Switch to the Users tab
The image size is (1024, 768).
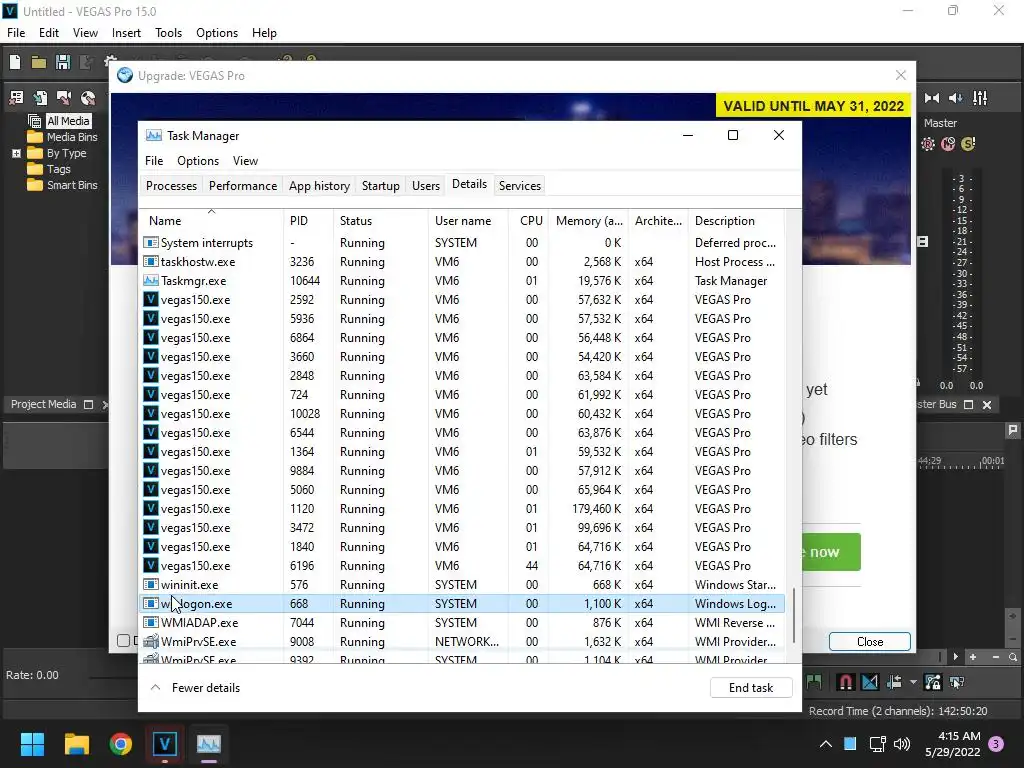(x=426, y=185)
